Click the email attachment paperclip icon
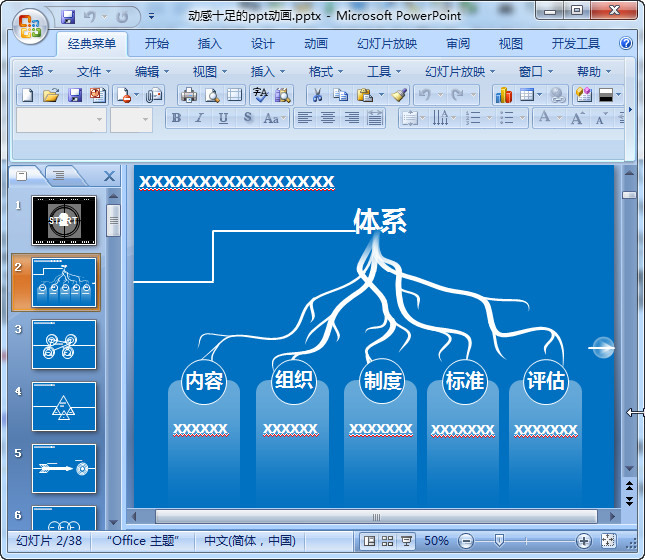This screenshot has height=560, width=645. 154,95
